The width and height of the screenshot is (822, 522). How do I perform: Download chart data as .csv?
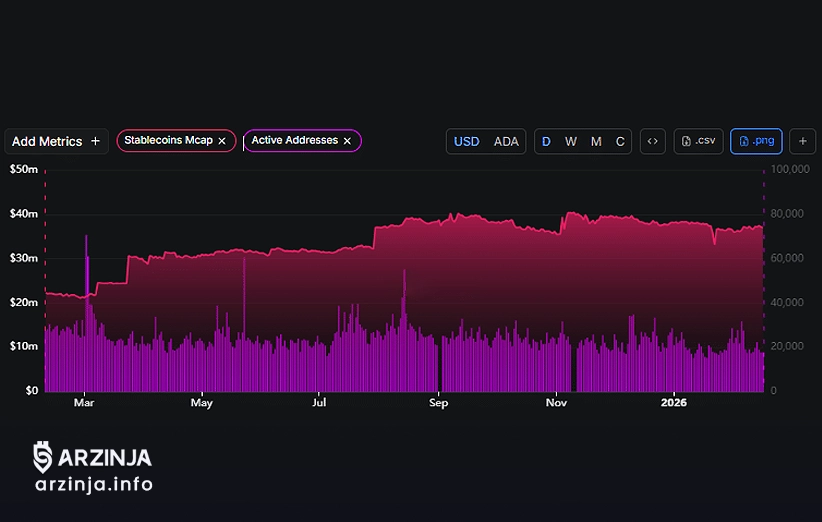click(698, 142)
